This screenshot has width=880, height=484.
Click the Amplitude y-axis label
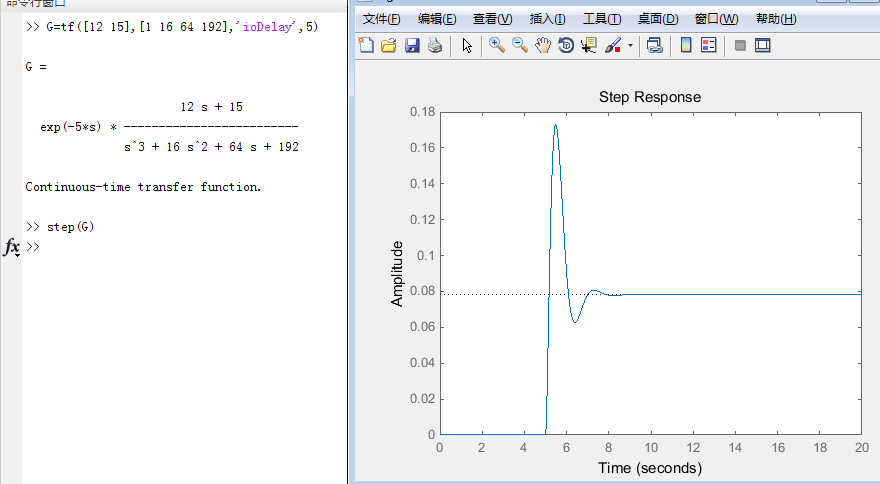click(397, 274)
